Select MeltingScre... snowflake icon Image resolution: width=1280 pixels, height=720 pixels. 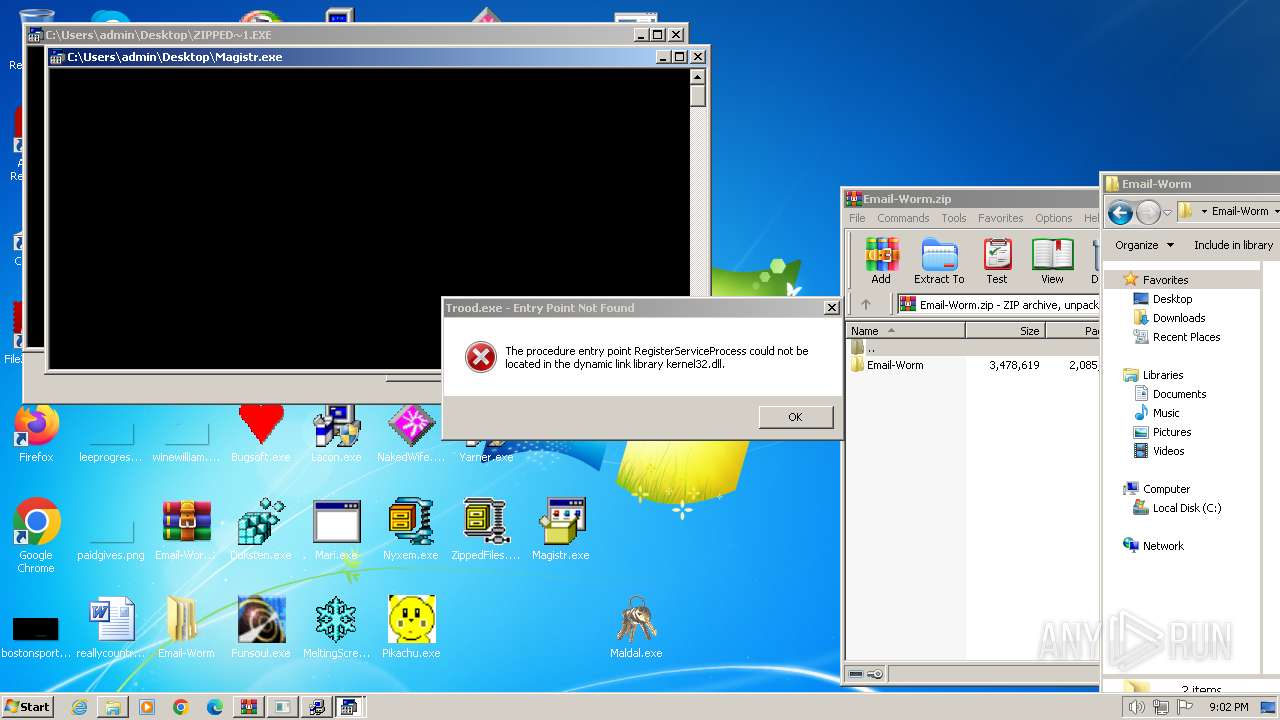tap(336, 628)
